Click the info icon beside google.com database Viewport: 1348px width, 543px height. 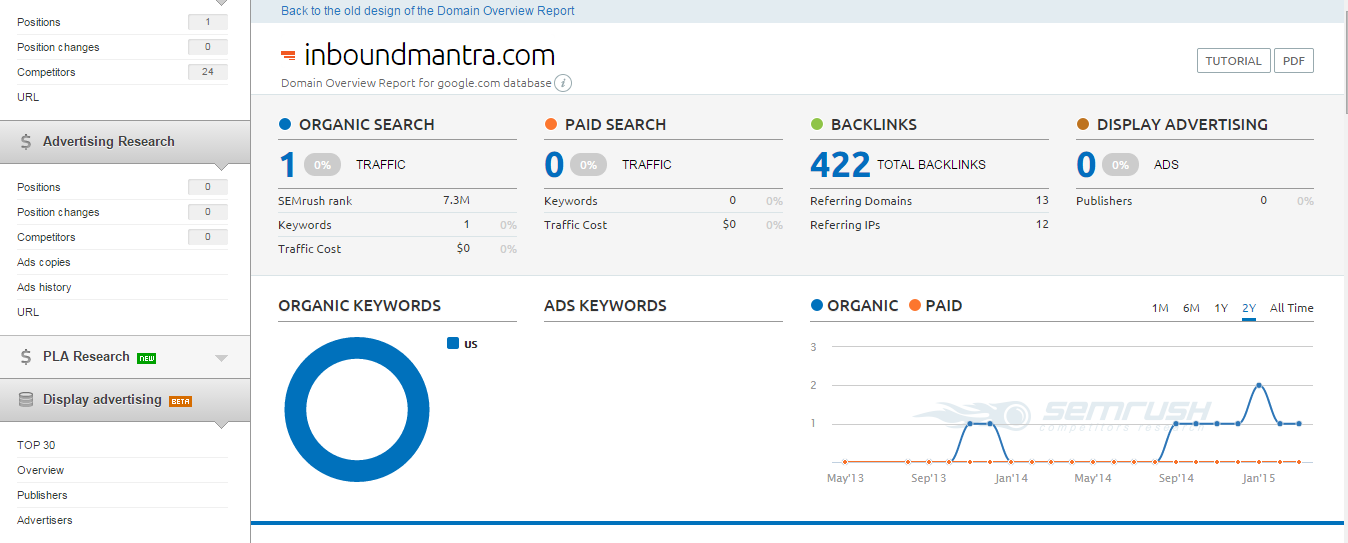[x=563, y=83]
